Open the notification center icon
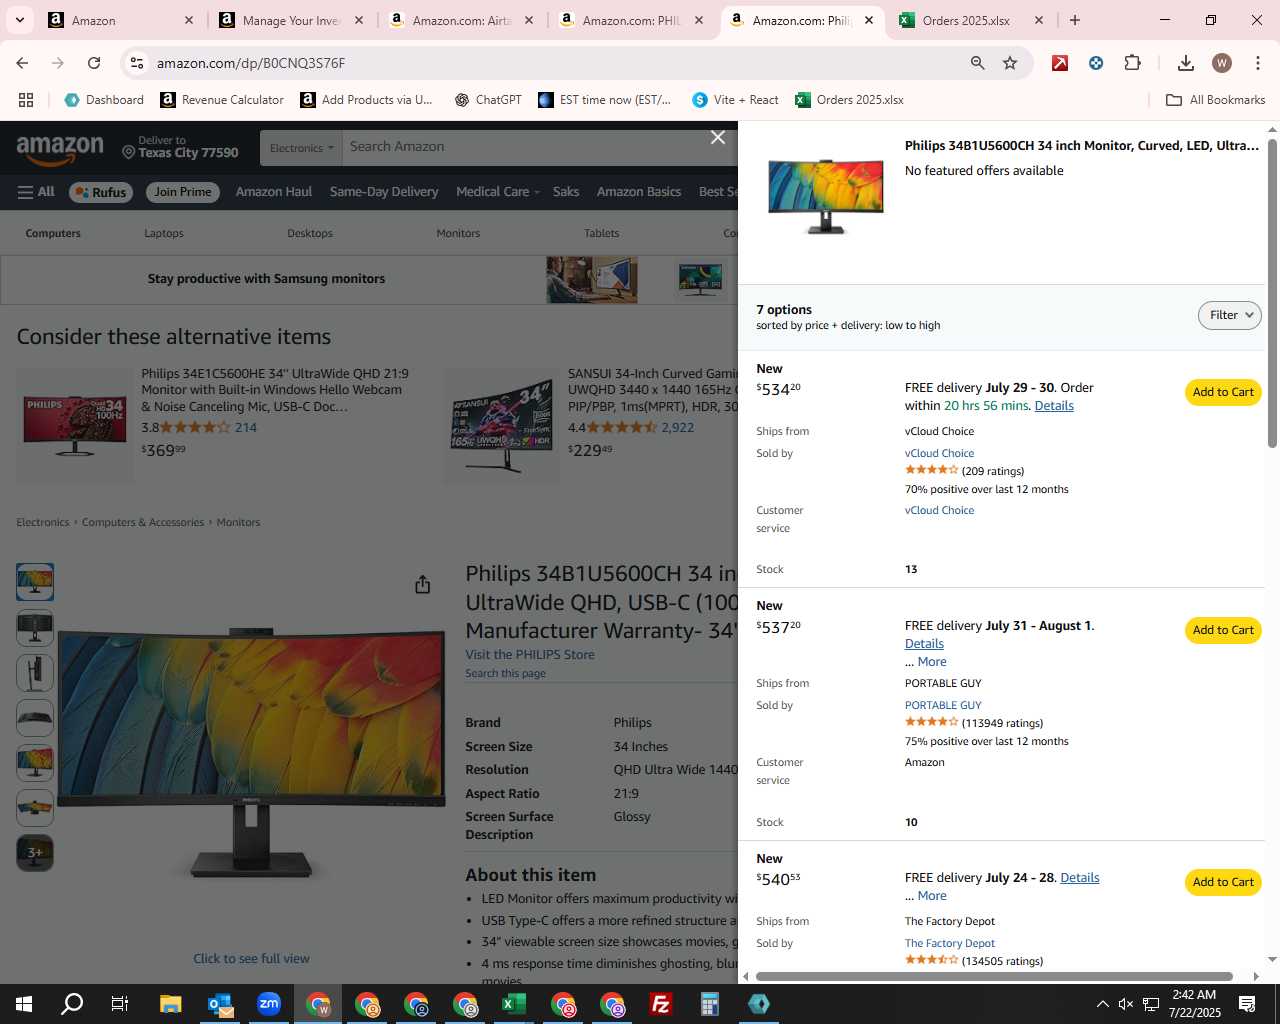 click(x=1247, y=1004)
